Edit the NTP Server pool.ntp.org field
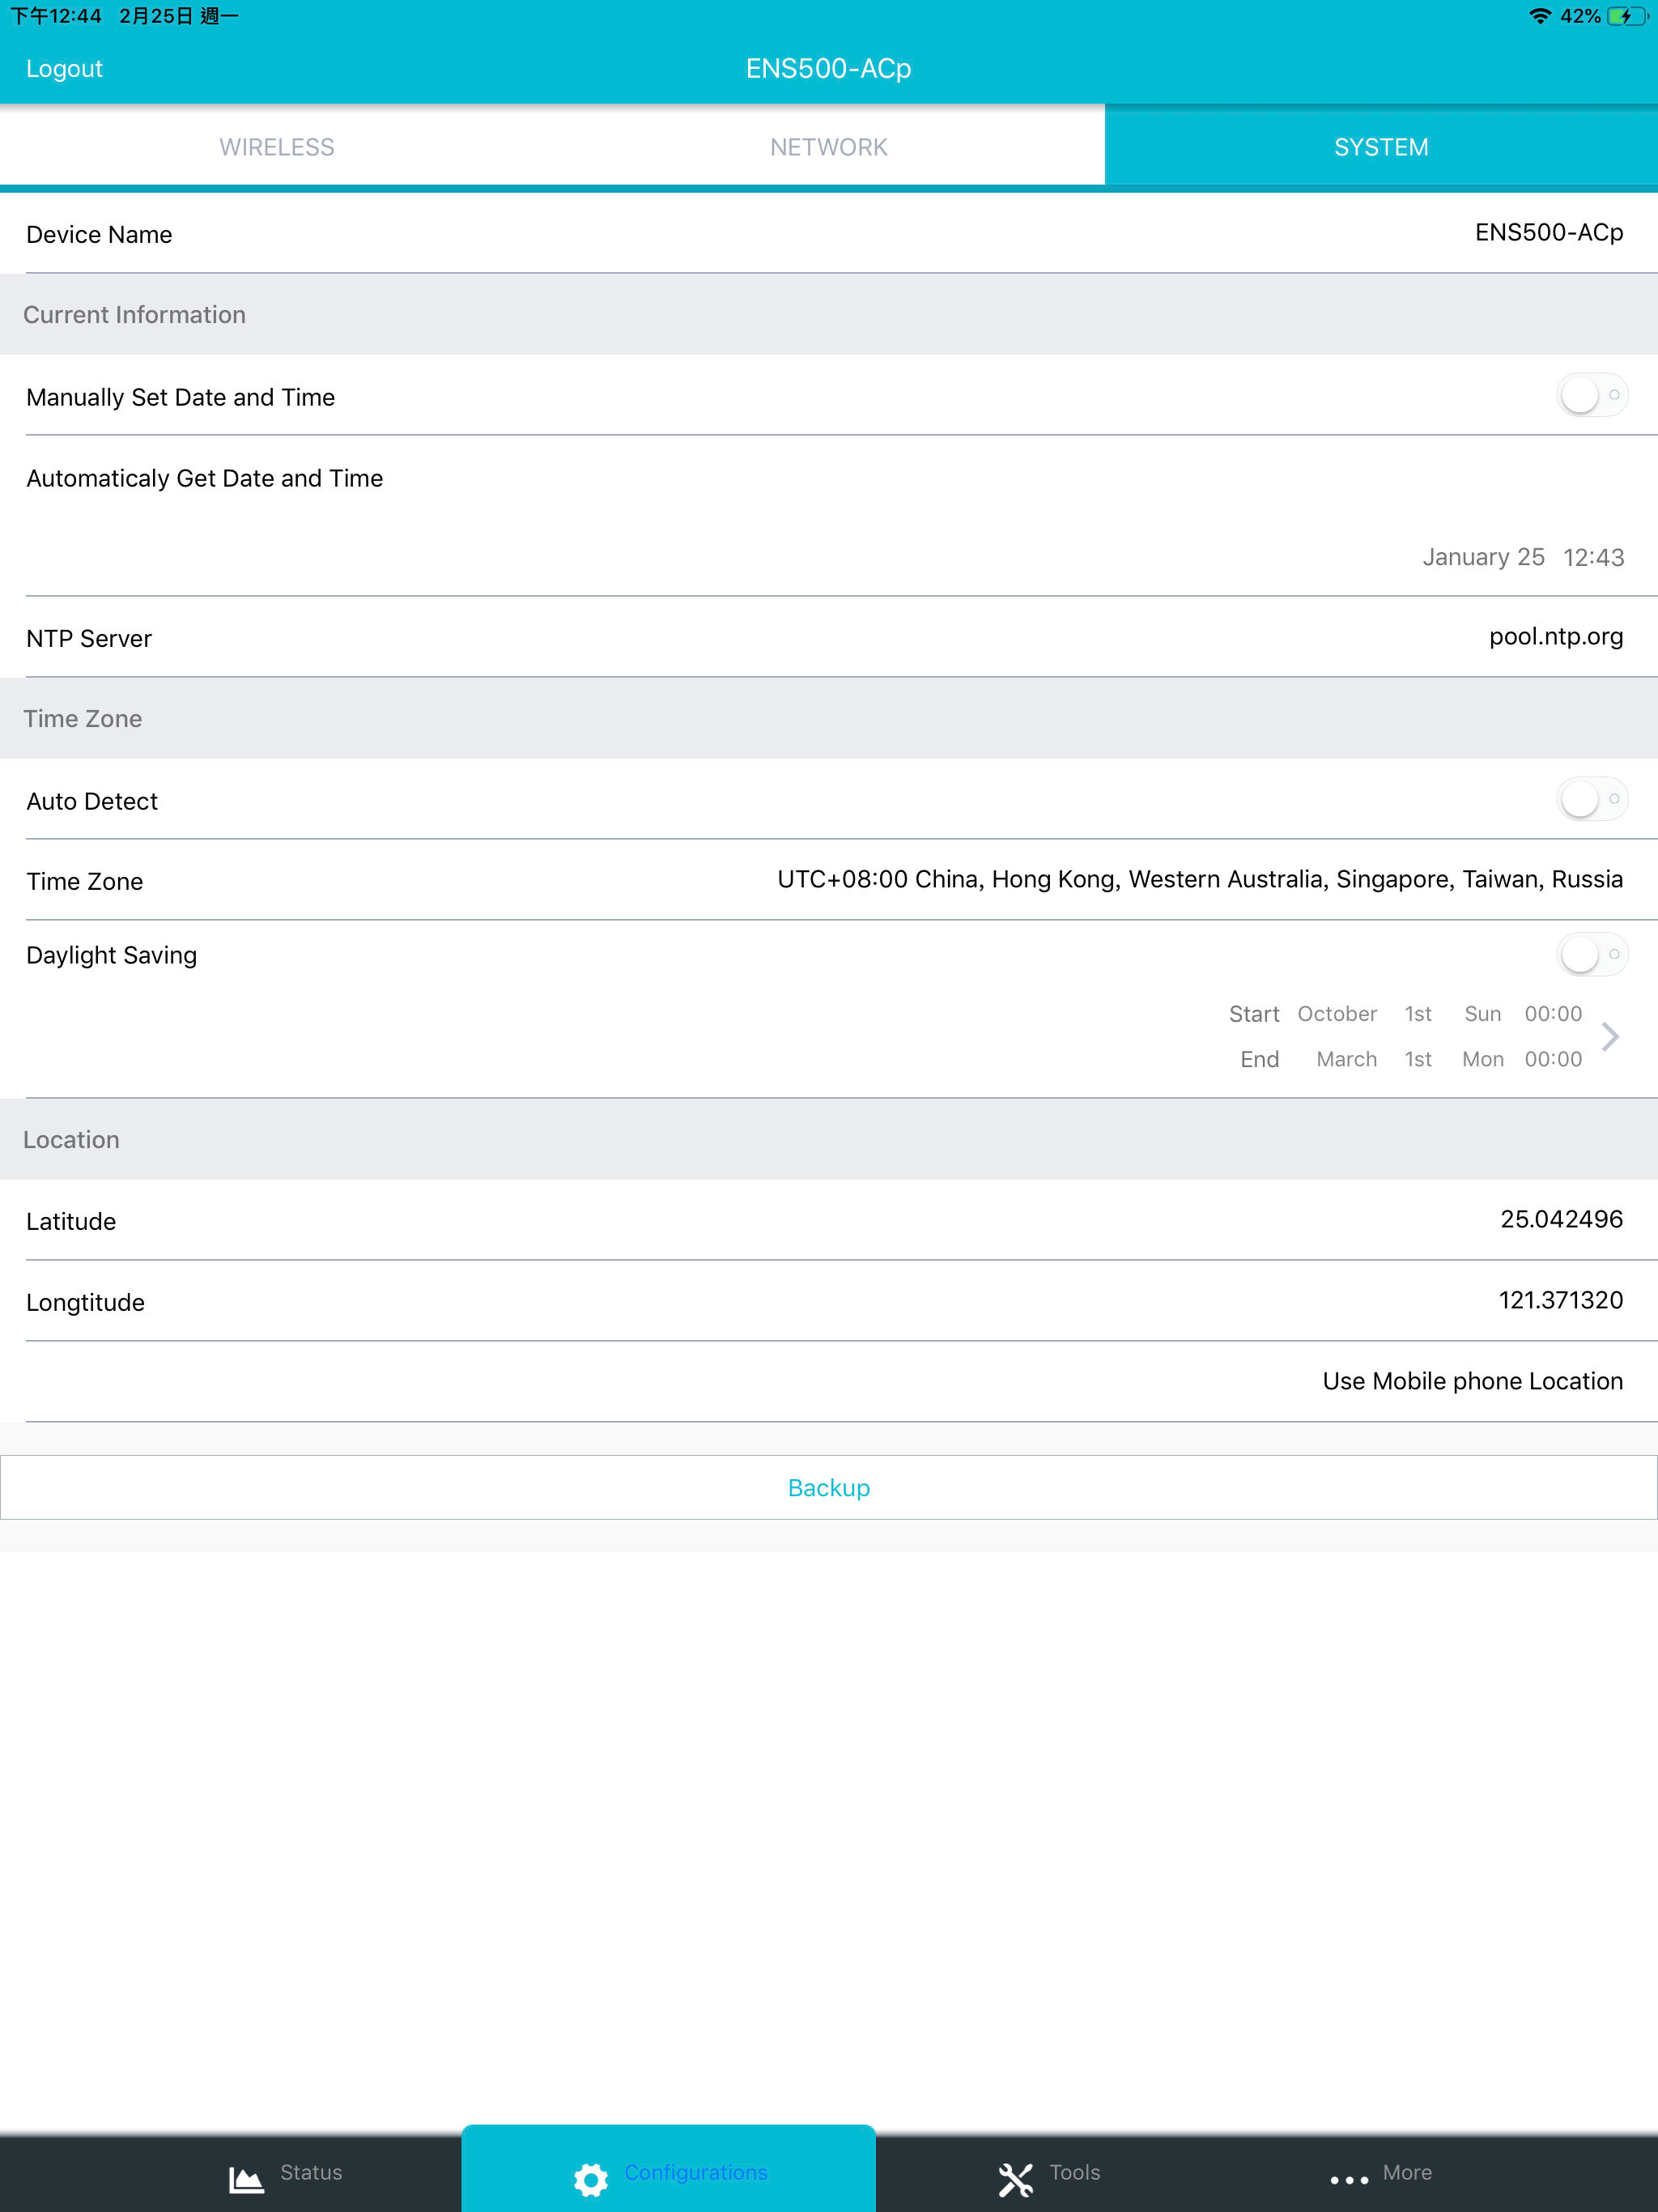The image size is (1658, 2212). [x=1556, y=636]
